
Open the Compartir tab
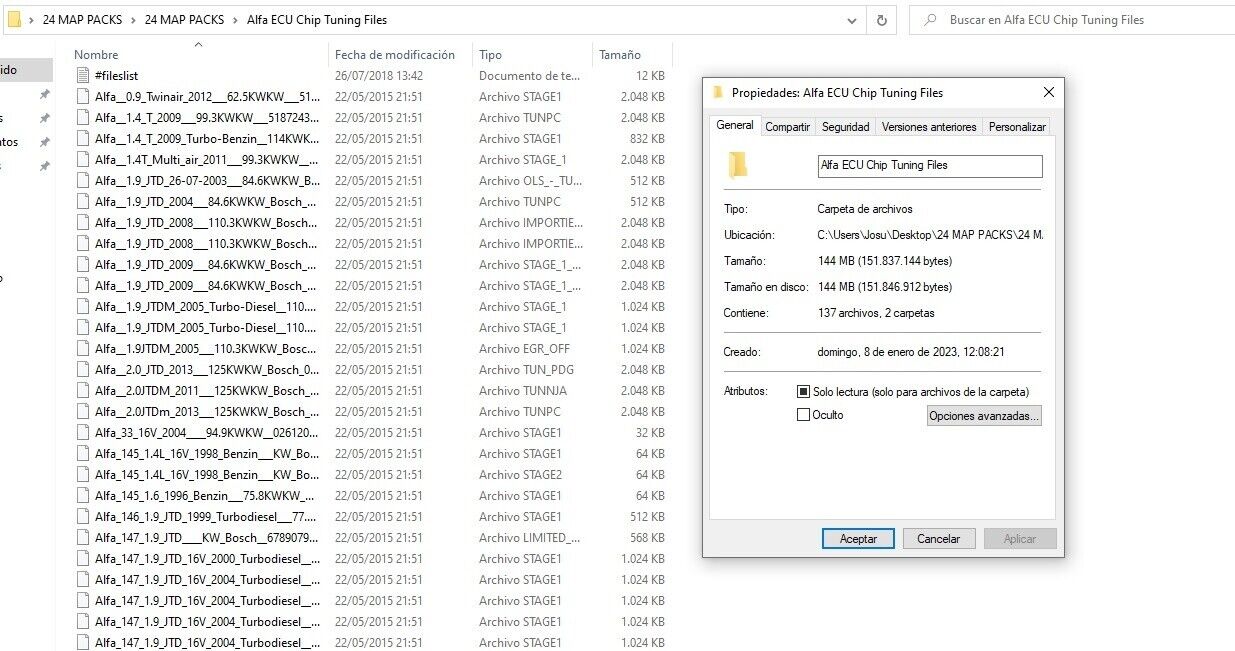[788, 127]
